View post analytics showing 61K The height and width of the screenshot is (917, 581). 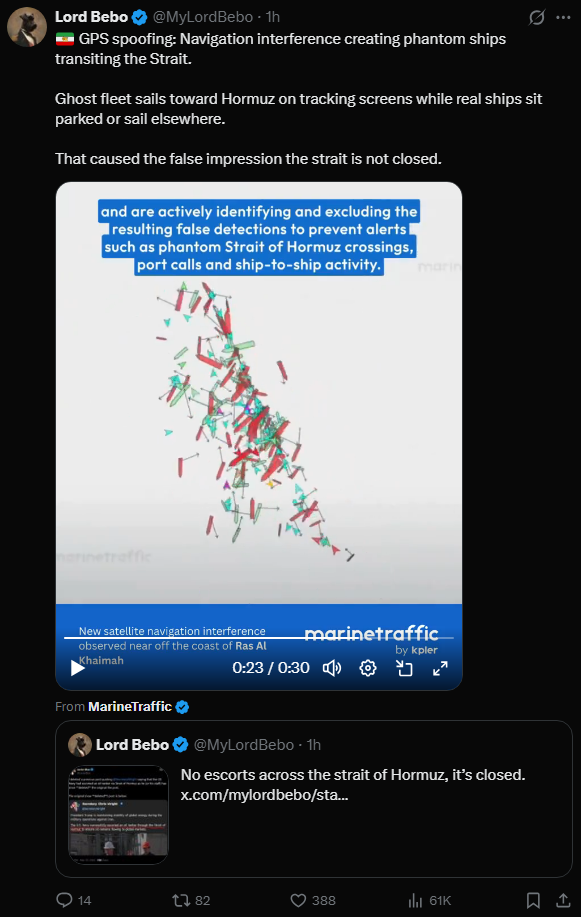click(x=415, y=900)
